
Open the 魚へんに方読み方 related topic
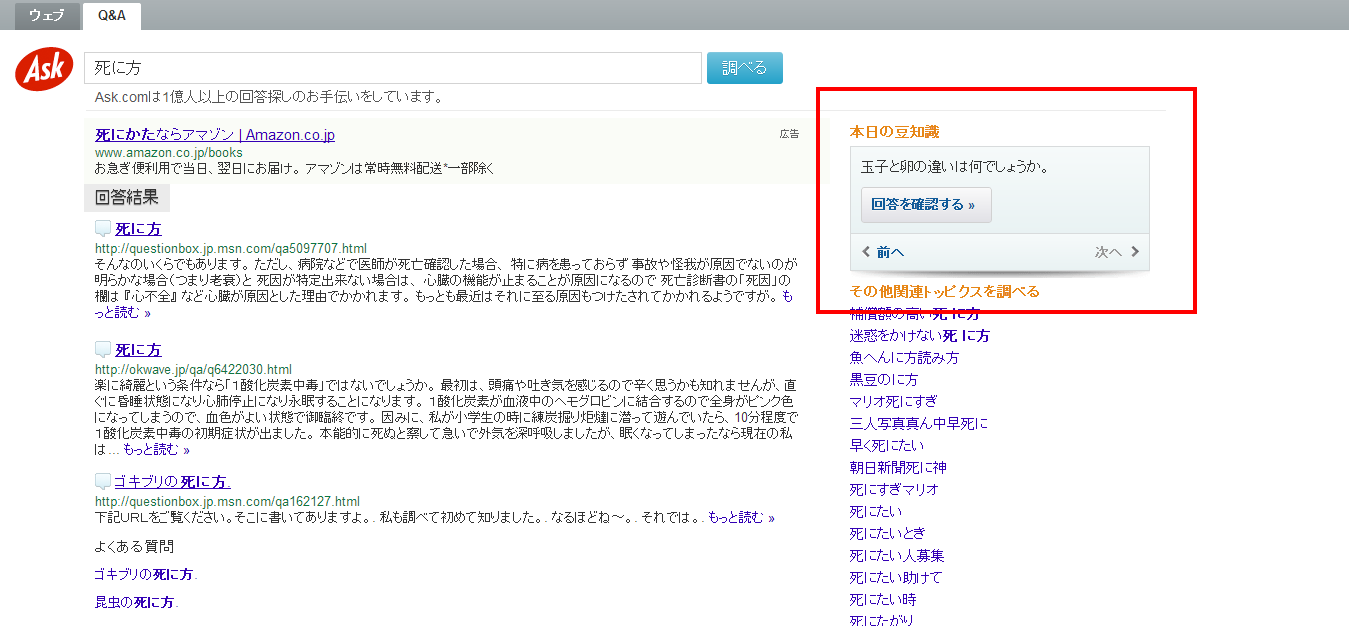(x=904, y=357)
